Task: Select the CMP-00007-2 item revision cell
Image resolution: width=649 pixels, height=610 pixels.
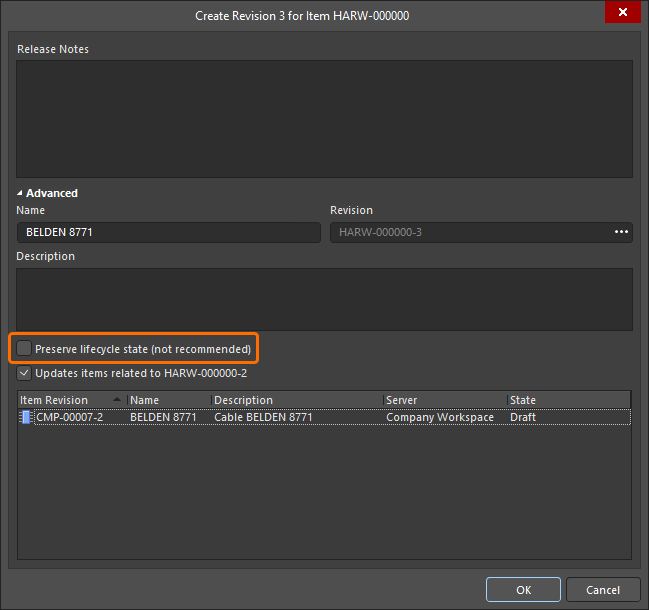Action: point(70,417)
